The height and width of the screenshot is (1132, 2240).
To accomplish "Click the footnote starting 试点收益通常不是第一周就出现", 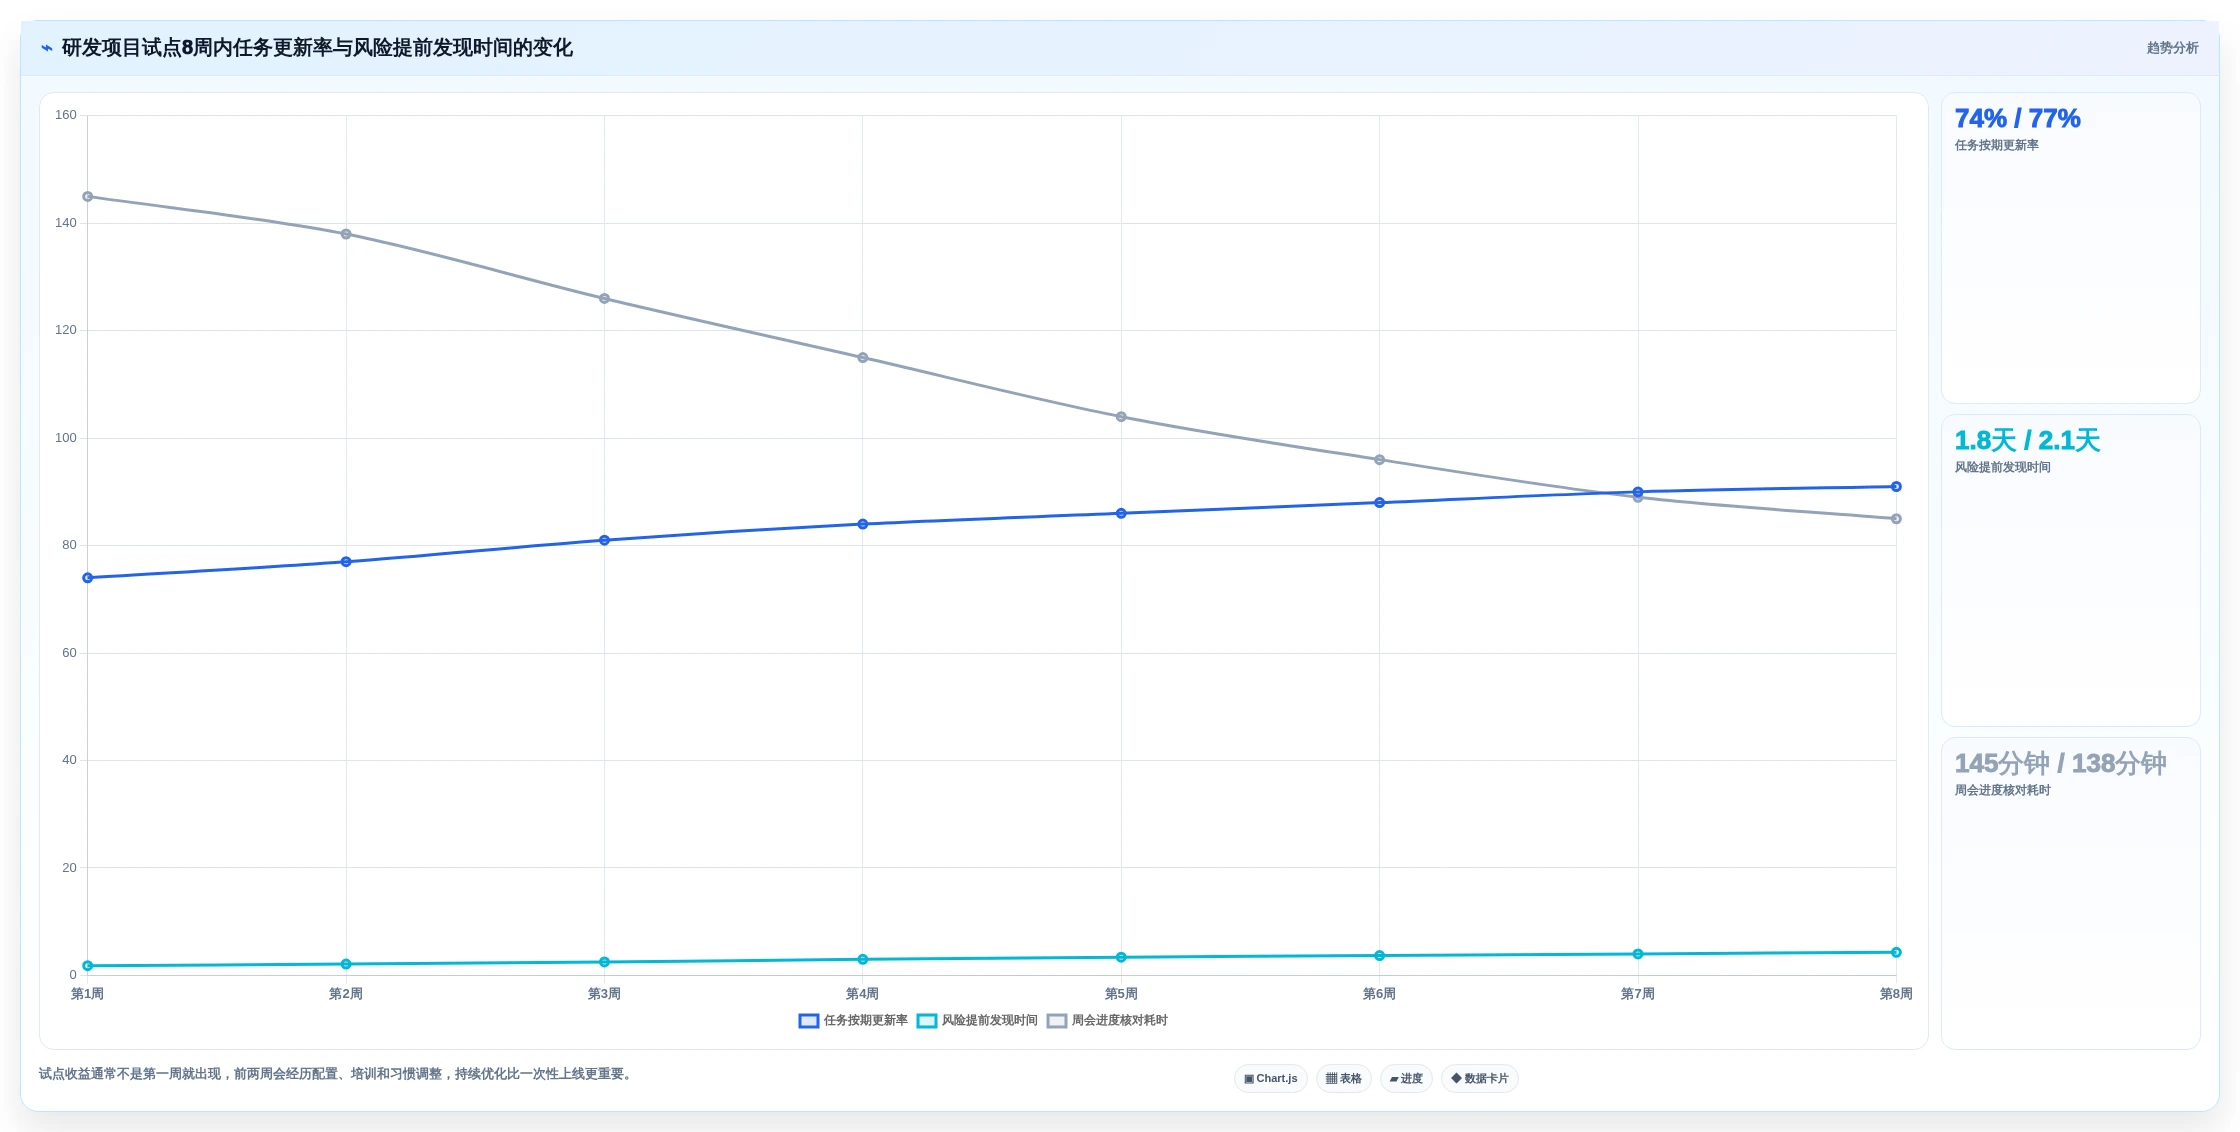I will click(337, 1074).
